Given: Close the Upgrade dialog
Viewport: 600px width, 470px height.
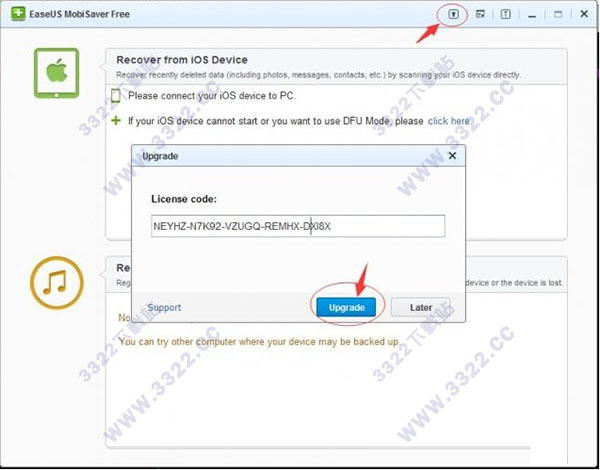Looking at the screenshot, I should [452, 156].
